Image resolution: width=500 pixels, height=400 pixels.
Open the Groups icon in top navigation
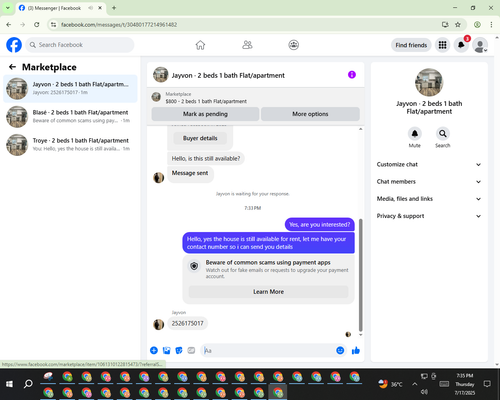point(294,45)
